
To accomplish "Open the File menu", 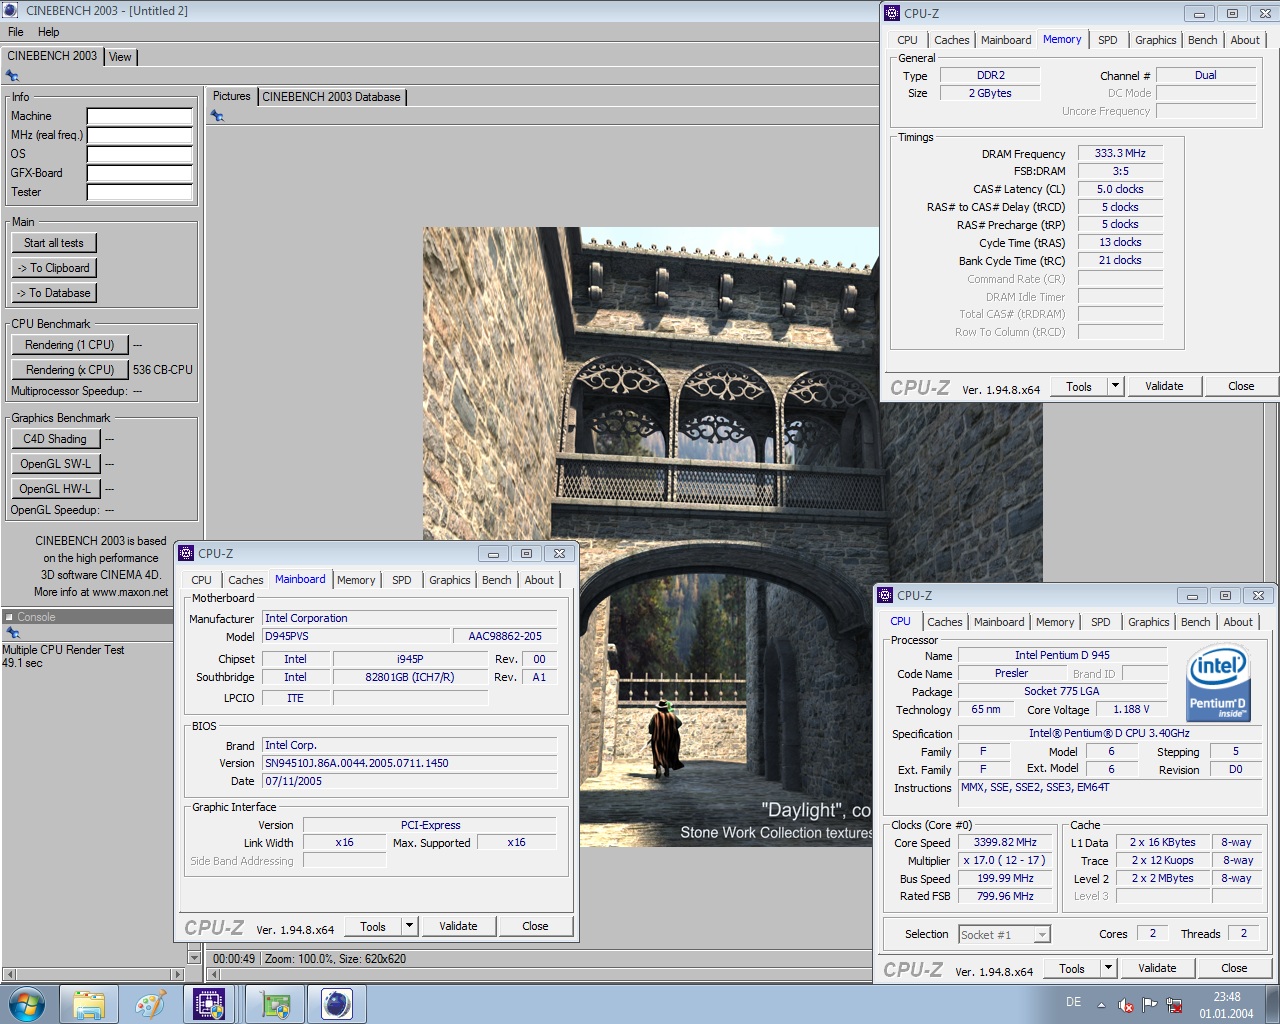I will pos(16,32).
